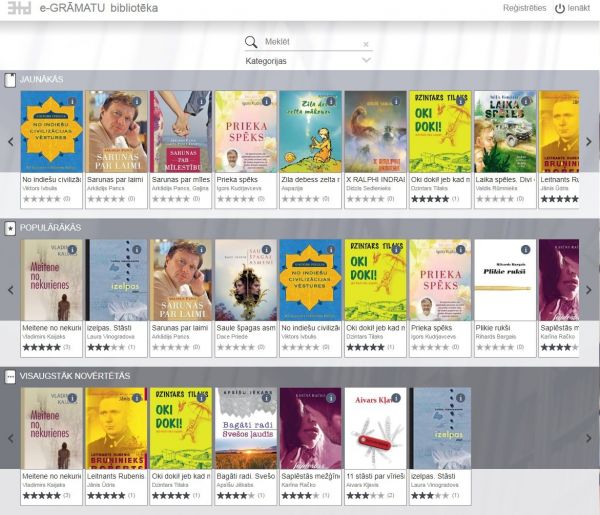600x515 pixels.
Task: Click the X RALPHI INDRA title link
Action: tap(375, 179)
